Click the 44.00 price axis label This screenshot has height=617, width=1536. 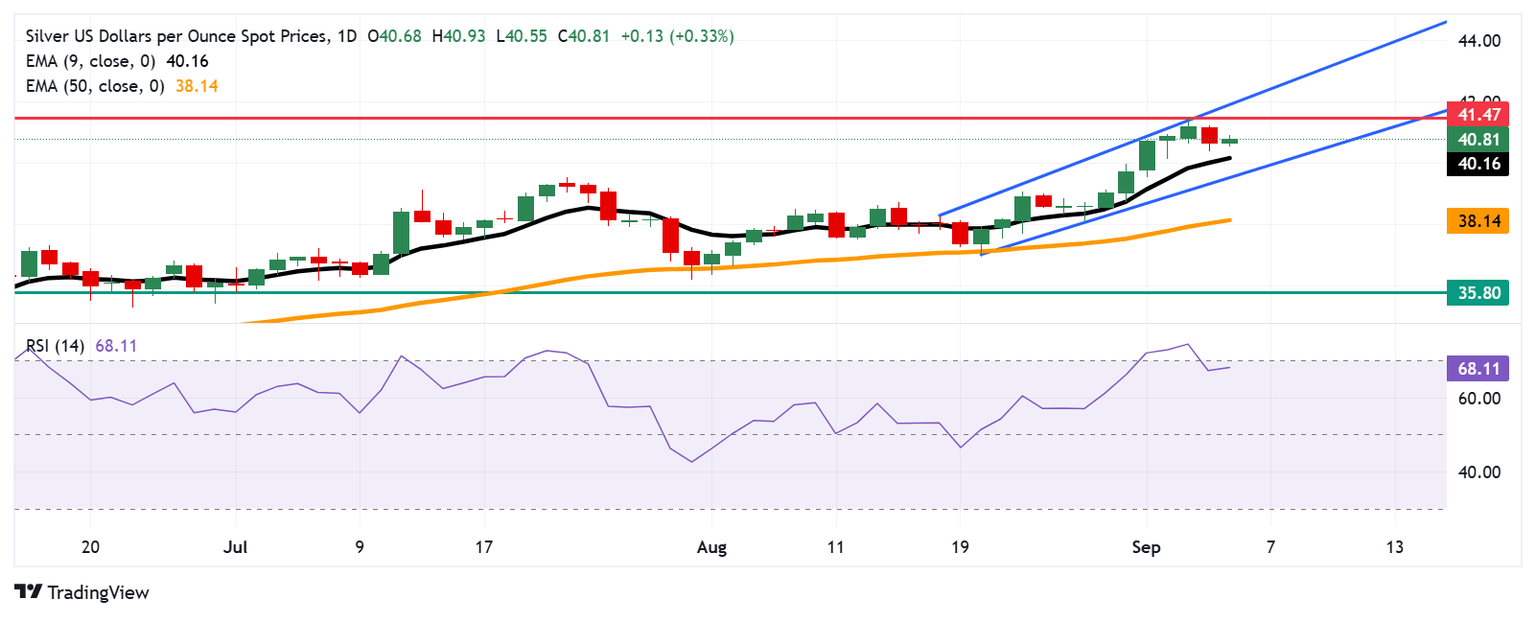[x=1480, y=41]
